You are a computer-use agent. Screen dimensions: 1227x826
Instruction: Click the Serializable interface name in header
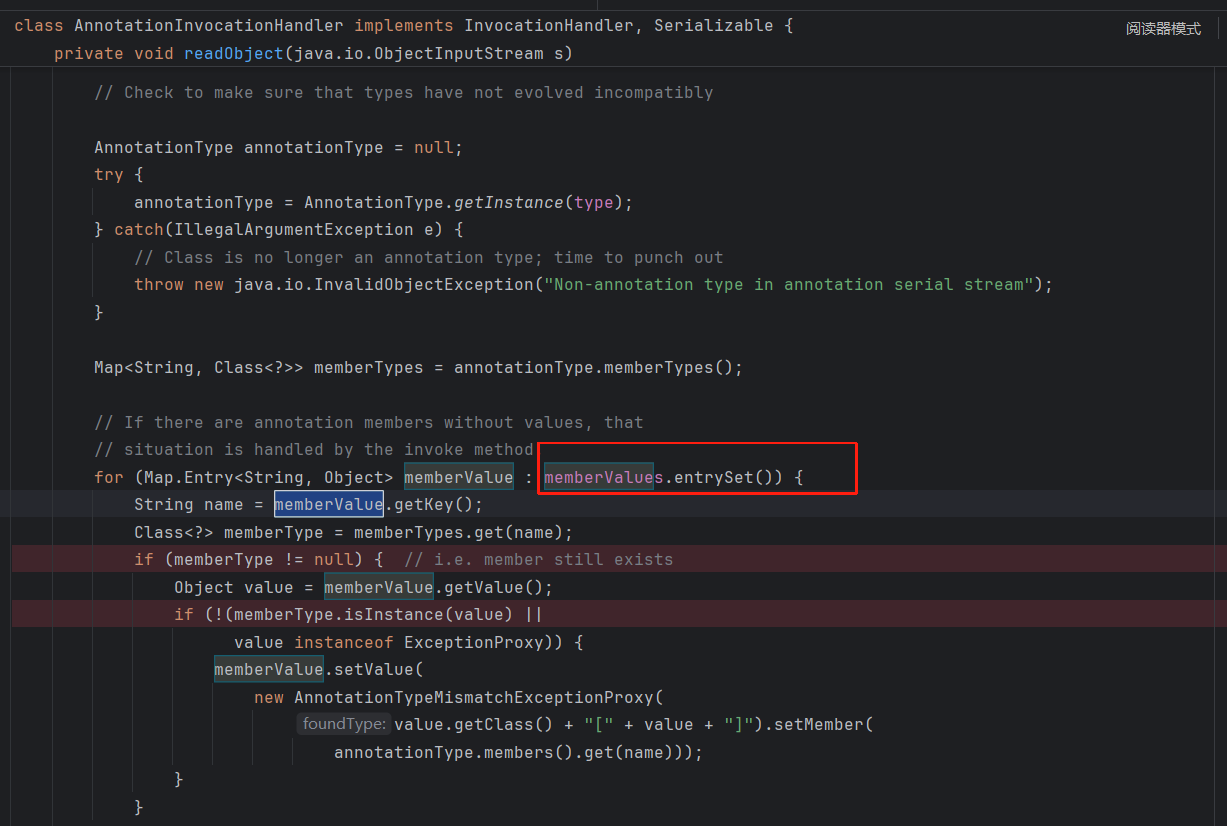[713, 25]
